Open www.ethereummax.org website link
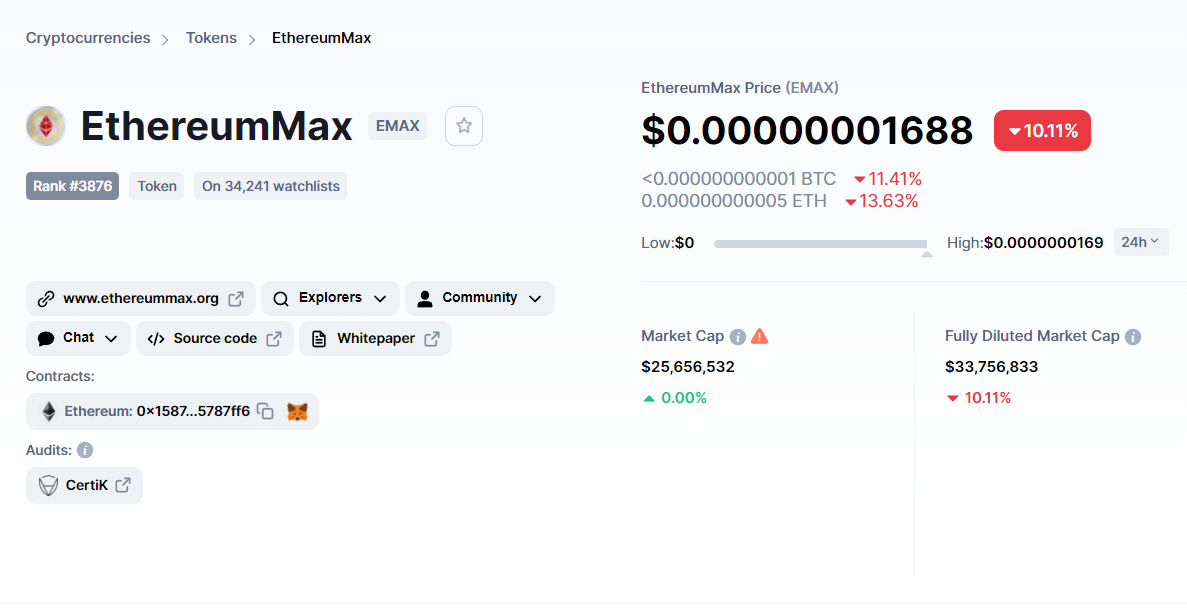The width and height of the screenshot is (1187, 608). tap(141, 298)
